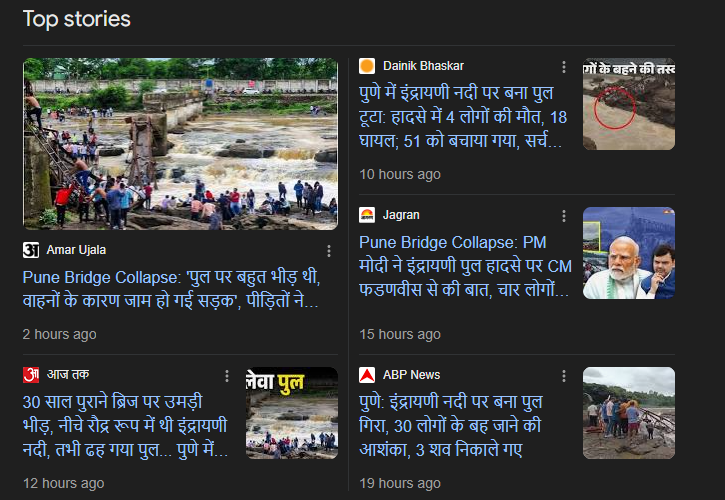725x500 pixels.
Task: Open आज तक thumbnail with yellow पुल text
Action: click(x=292, y=413)
